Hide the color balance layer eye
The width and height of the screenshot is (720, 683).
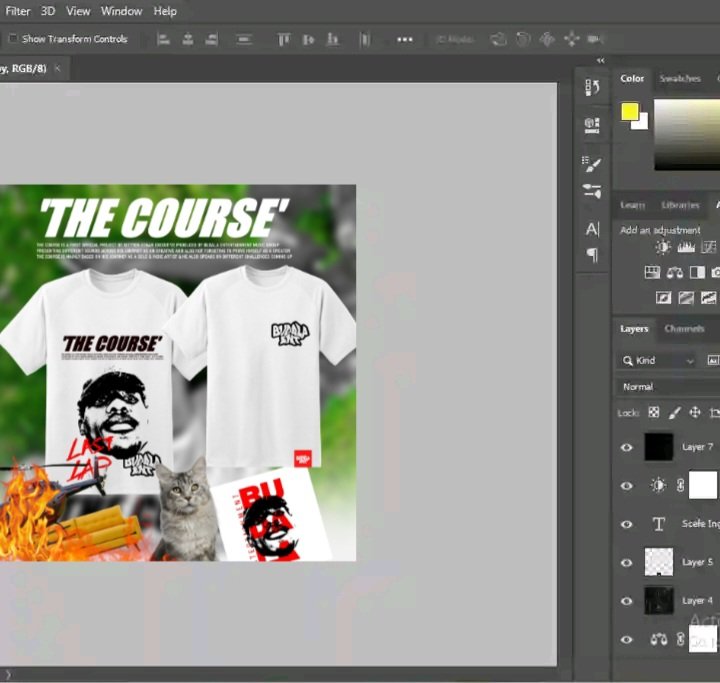(626, 640)
